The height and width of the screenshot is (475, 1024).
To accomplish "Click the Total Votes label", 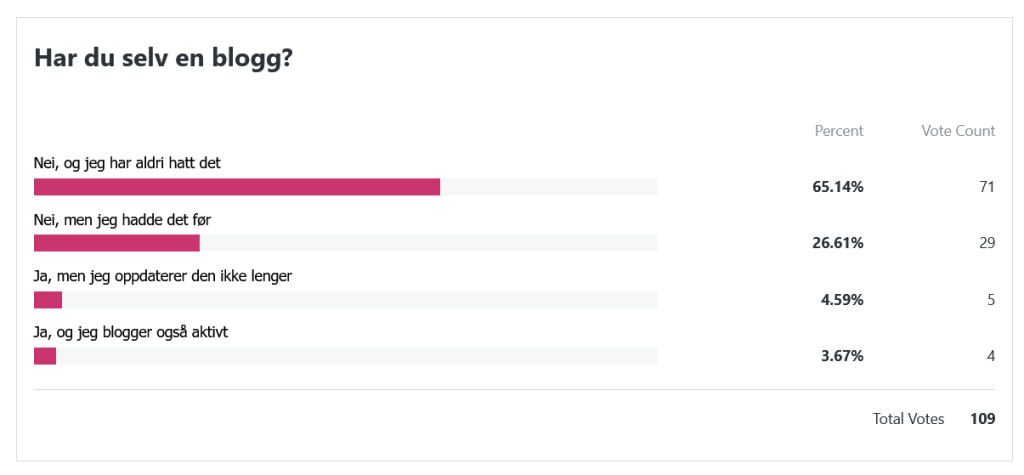I will point(908,419).
